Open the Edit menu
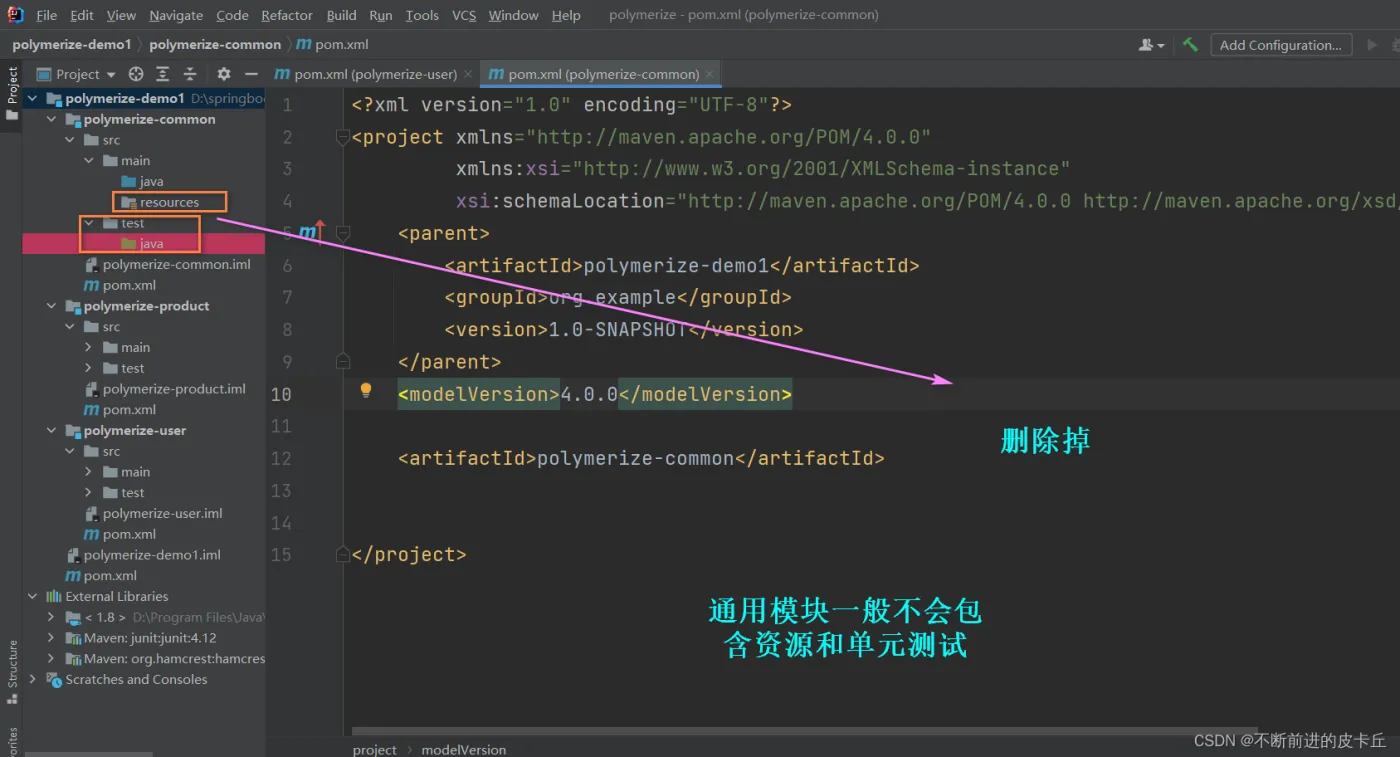Viewport: 1400px width, 757px height. coord(82,15)
